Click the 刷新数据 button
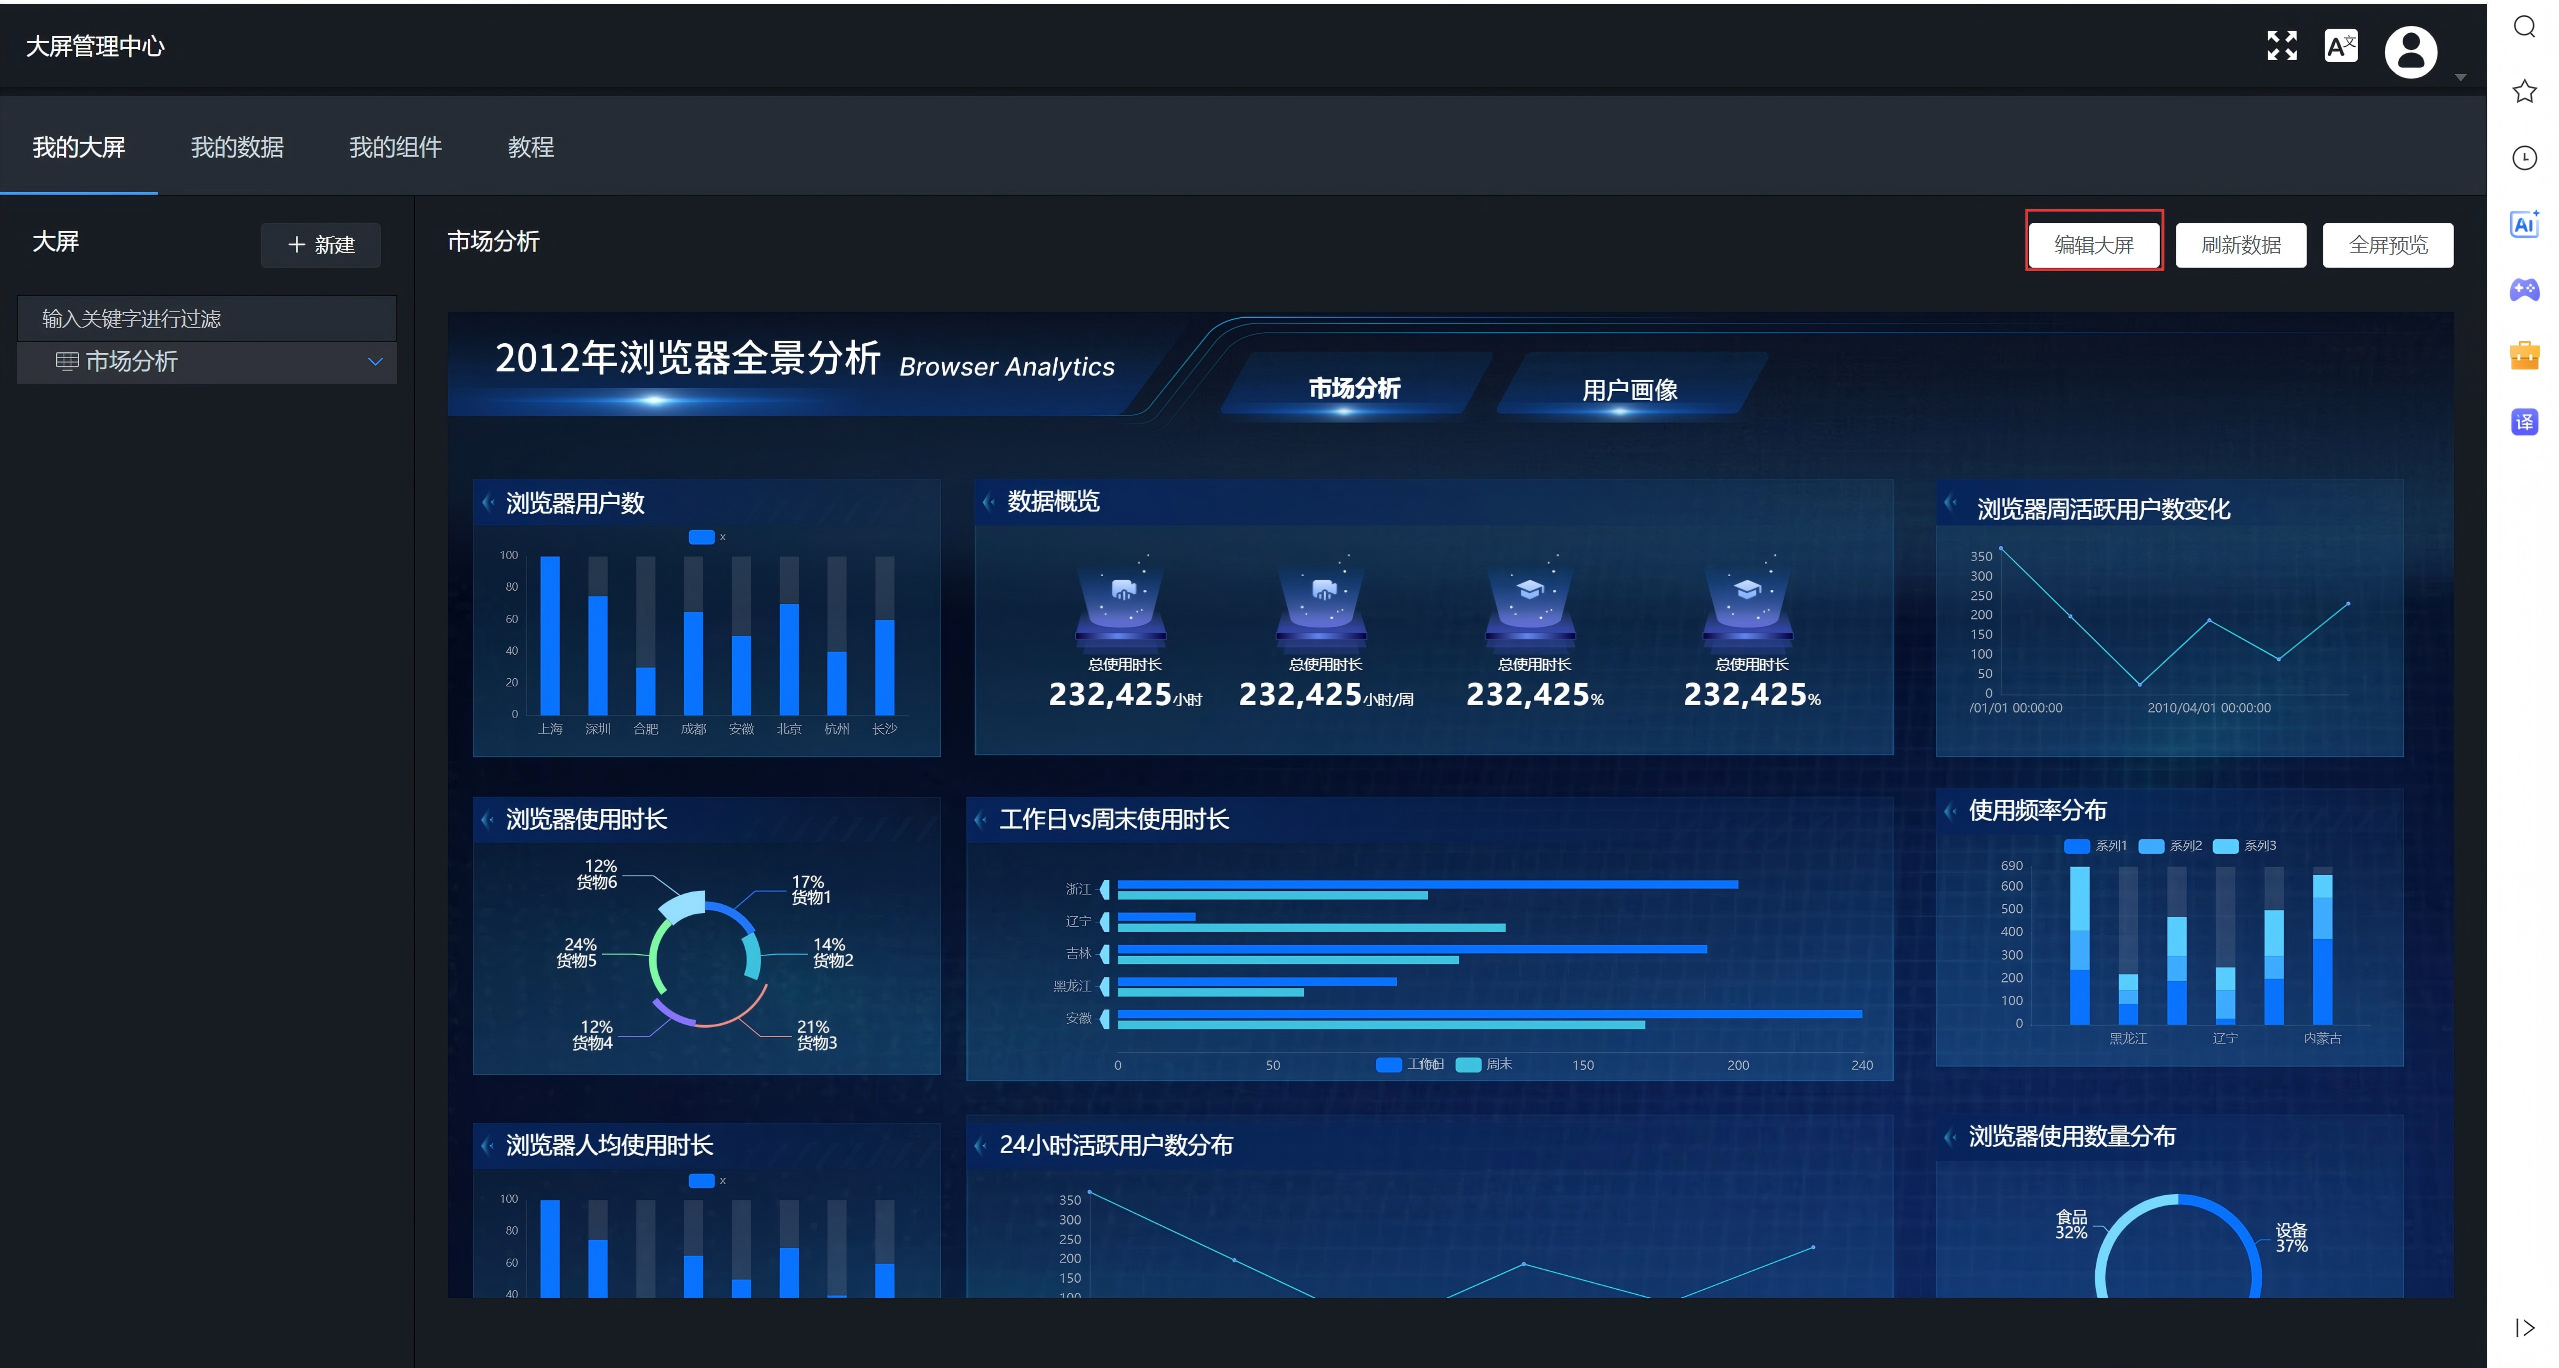The image size is (2559, 1368). pos(2240,245)
